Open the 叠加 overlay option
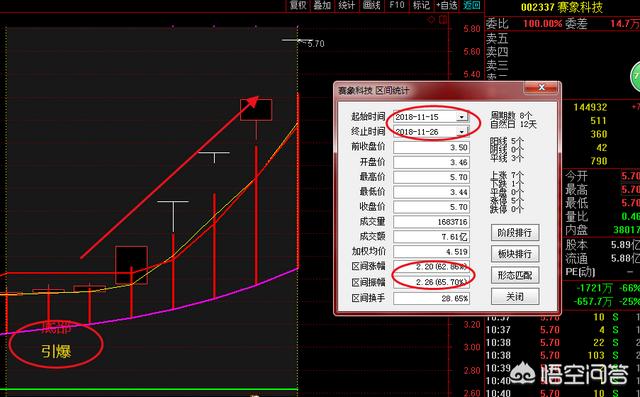Image resolution: width=640 pixels, height=397 pixels. click(322, 5)
